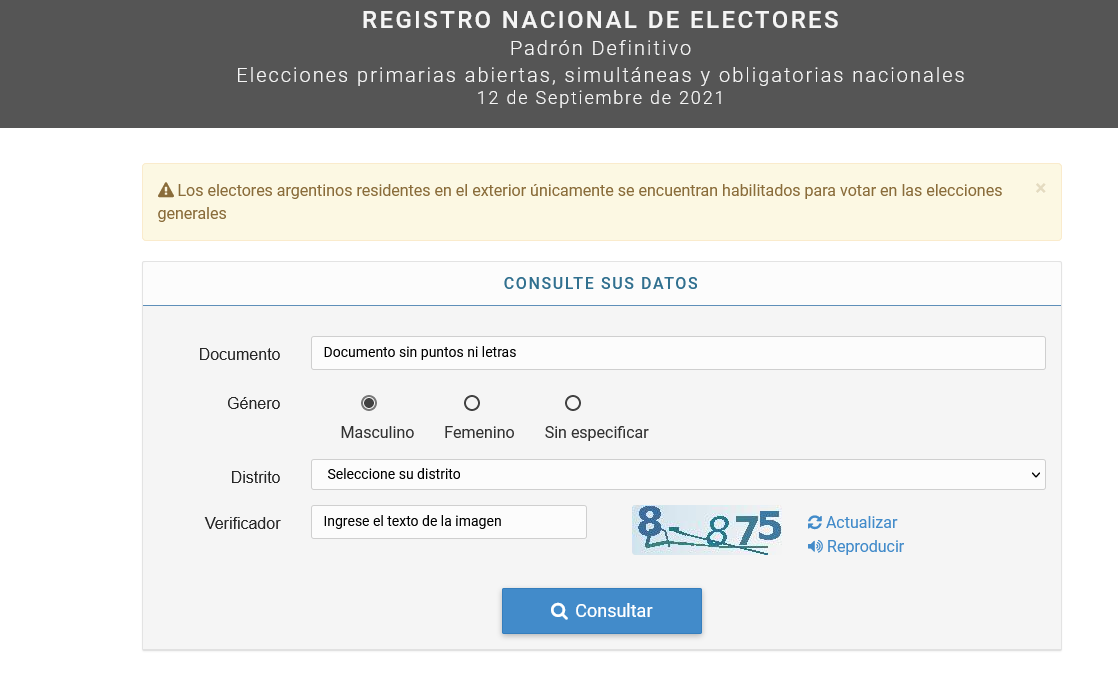
Task: Click the warning triangle icon in alert
Action: (x=165, y=190)
